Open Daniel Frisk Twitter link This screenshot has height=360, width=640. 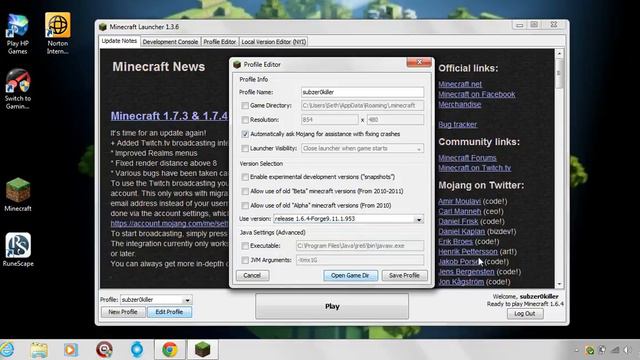tap(458, 222)
